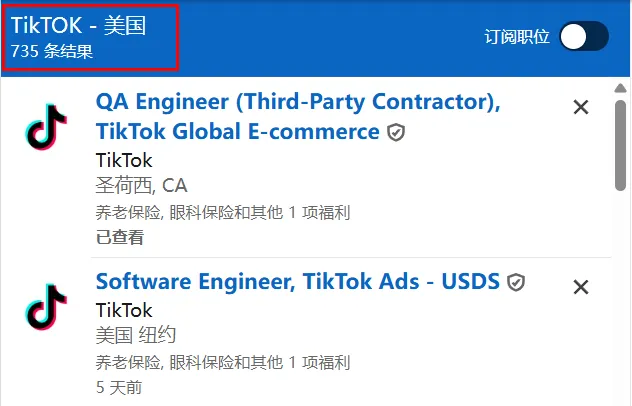The image size is (632, 406).
Task: Dismiss the Software Engineer job with X
Action: (x=581, y=287)
